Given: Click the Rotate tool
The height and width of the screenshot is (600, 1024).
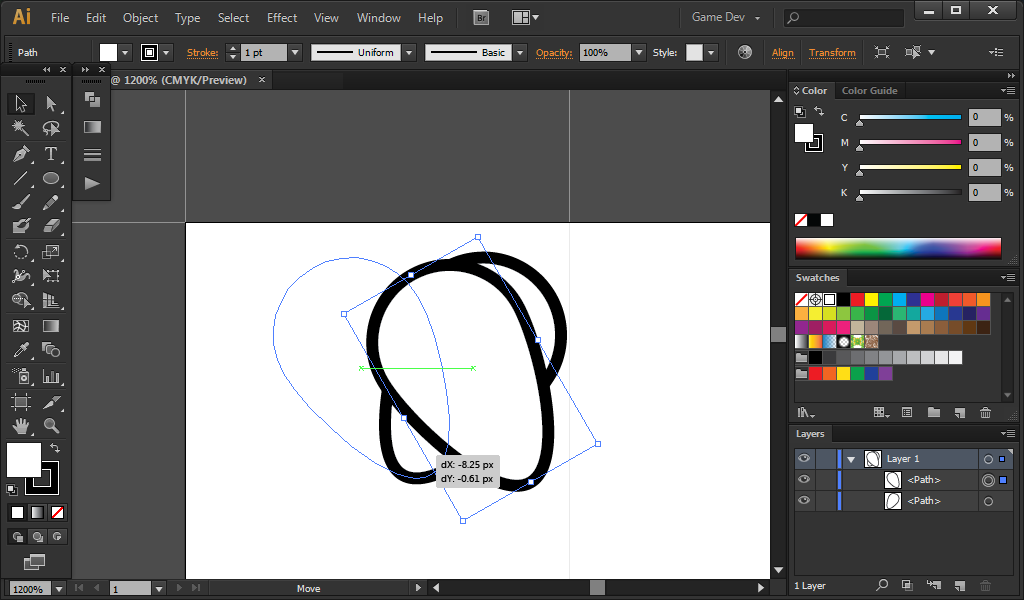Looking at the screenshot, I should click(20, 252).
